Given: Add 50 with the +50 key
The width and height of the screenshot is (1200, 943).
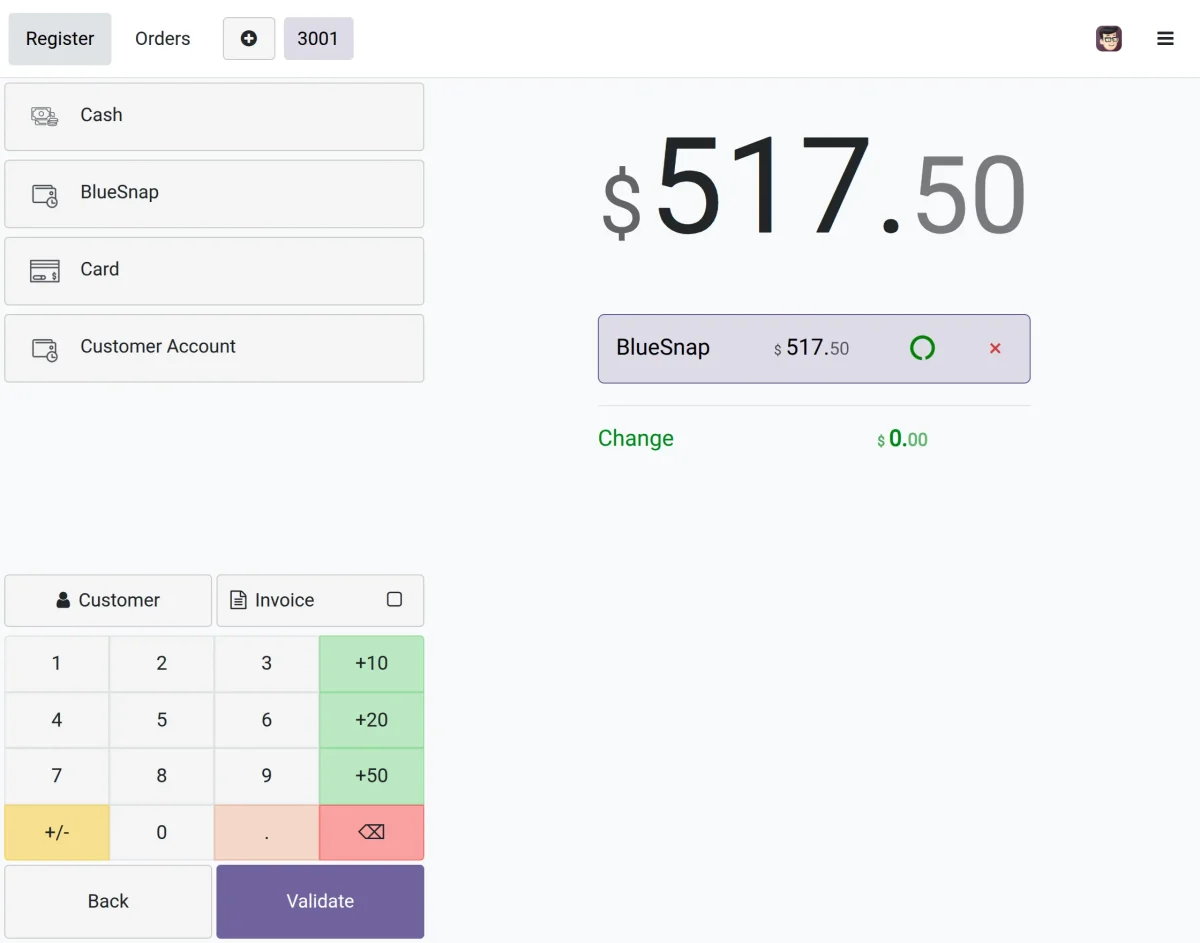Looking at the screenshot, I should (371, 776).
